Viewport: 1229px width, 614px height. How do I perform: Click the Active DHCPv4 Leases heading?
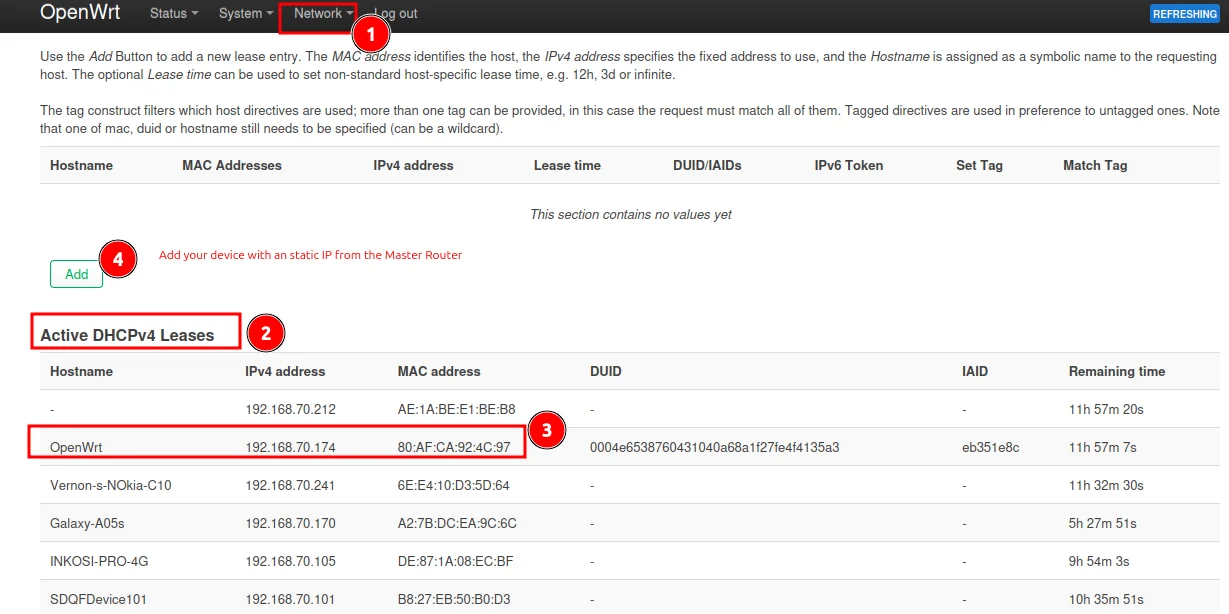click(x=127, y=335)
